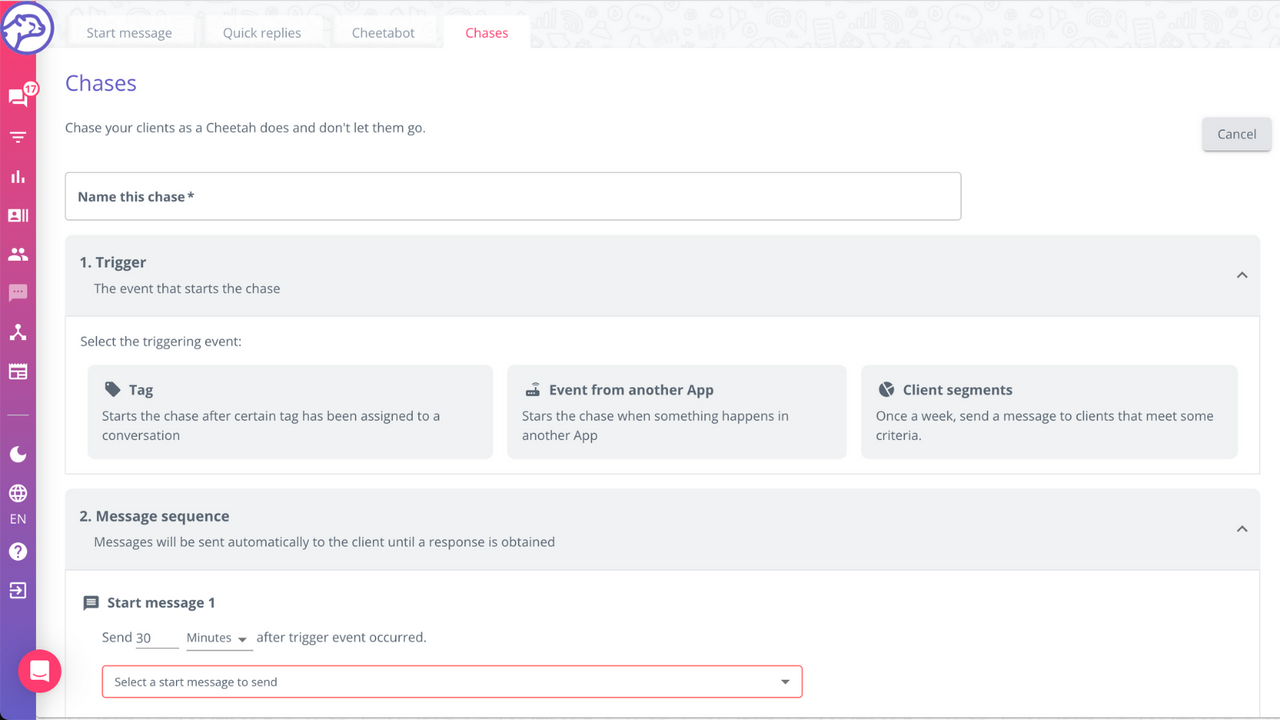The height and width of the screenshot is (720, 1280).
Task: Open conversations with 17 unread notifications
Action: (18, 97)
